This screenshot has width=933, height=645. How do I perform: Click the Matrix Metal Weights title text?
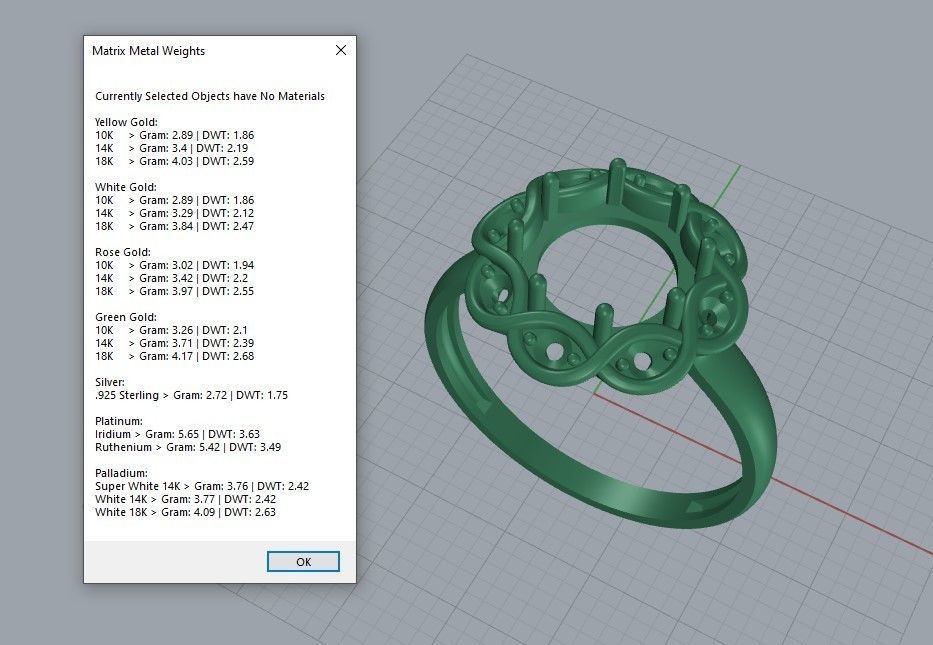click(148, 51)
